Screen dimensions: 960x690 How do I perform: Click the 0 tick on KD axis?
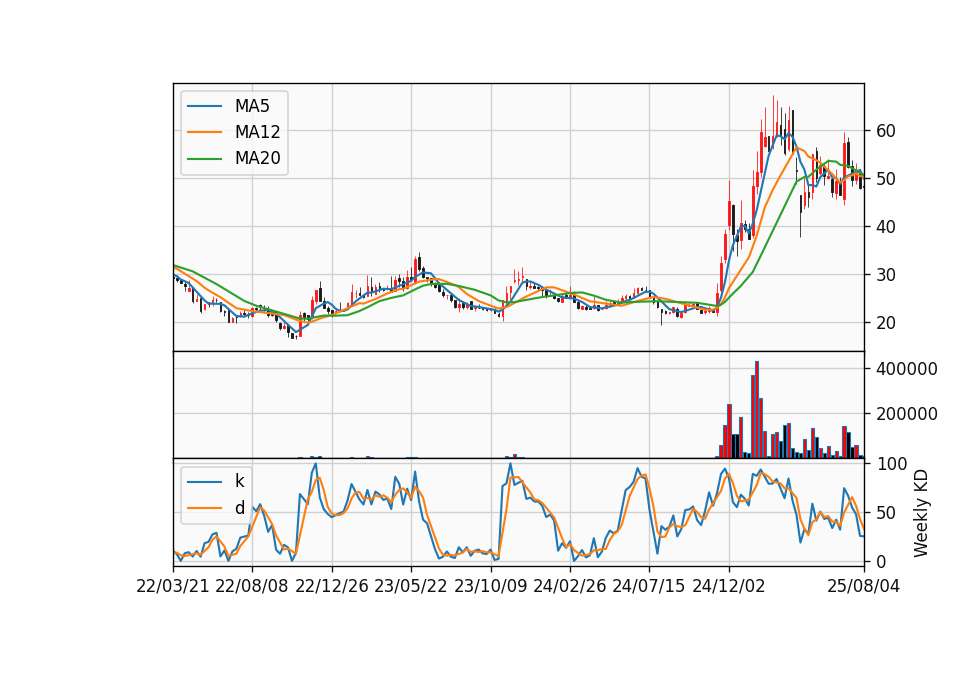[x=880, y=561]
